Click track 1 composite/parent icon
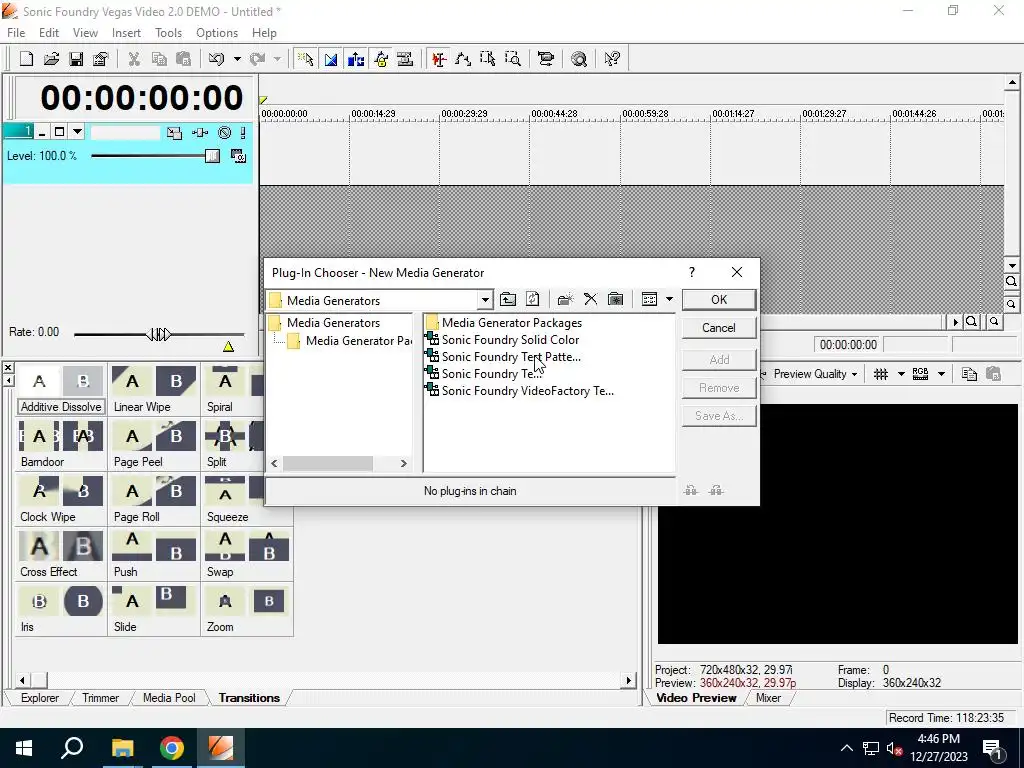This screenshot has height=768, width=1024. [174, 133]
